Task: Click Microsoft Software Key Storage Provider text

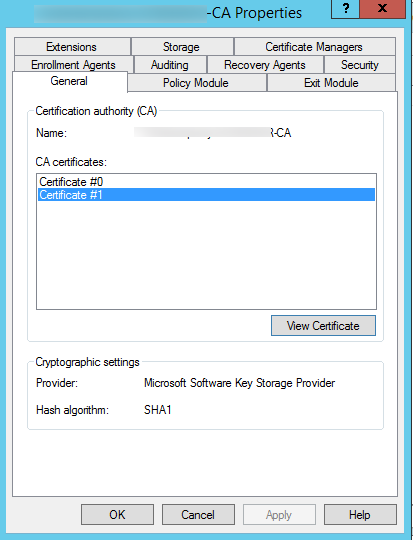Action: [239, 383]
